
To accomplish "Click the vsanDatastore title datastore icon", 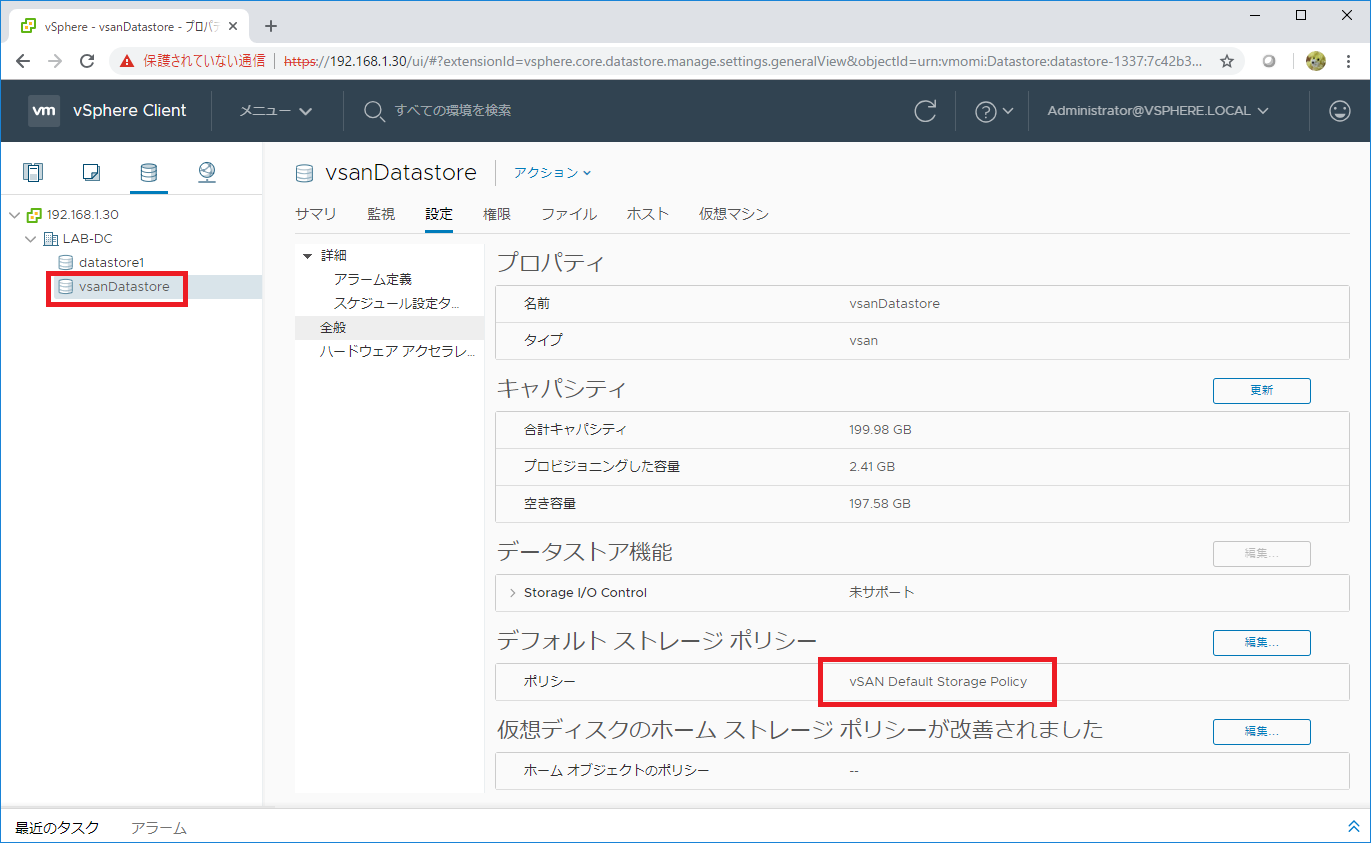I will click(304, 173).
